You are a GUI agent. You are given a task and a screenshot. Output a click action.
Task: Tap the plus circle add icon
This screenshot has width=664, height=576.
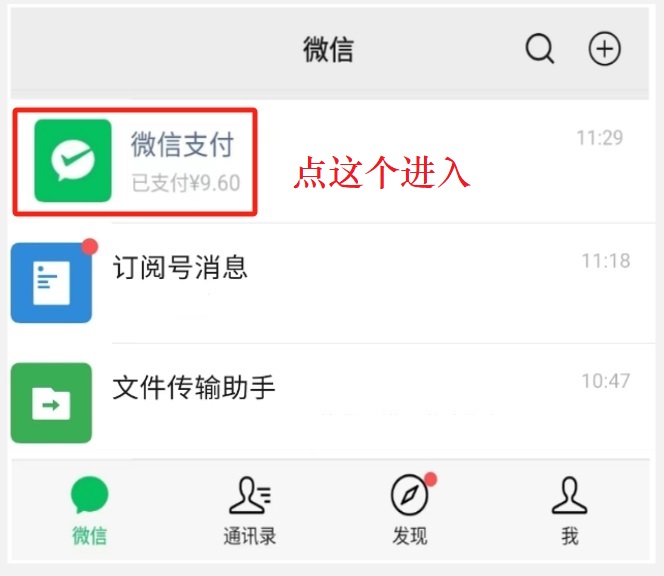pos(605,48)
